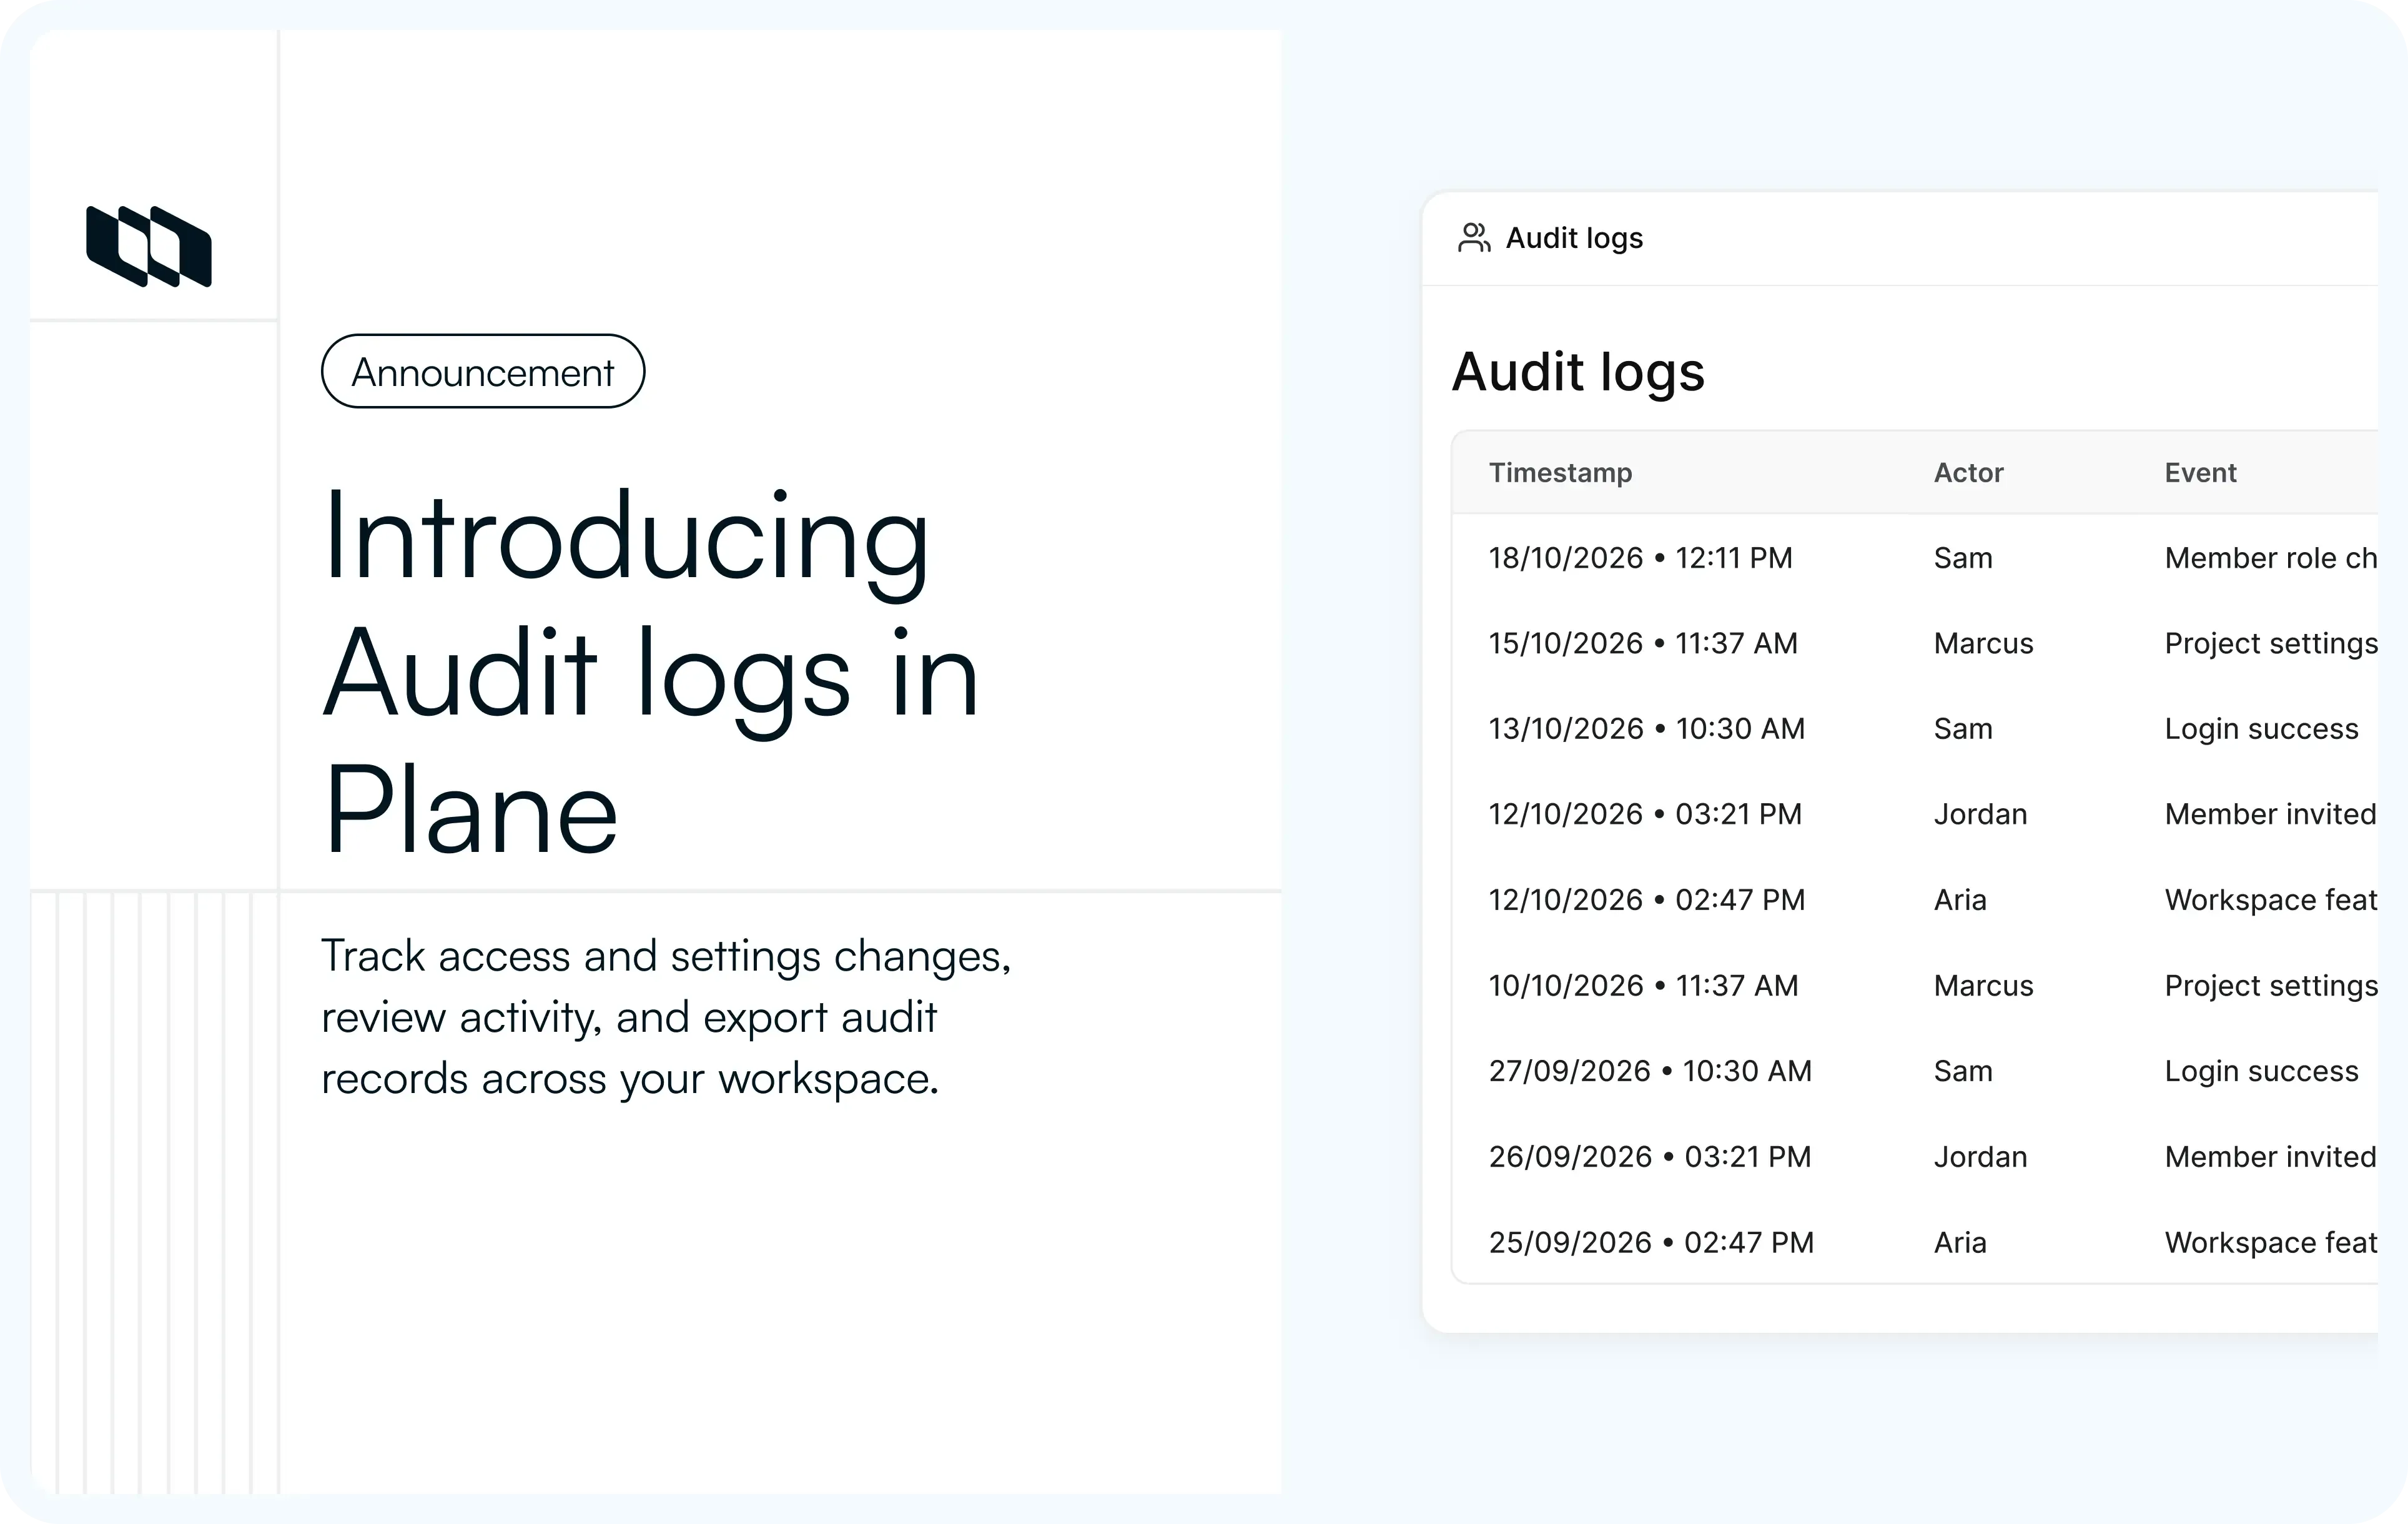Select timestamp 18/10/2026 • 12:11 PM
This screenshot has height=1524, width=2408.
point(1640,558)
